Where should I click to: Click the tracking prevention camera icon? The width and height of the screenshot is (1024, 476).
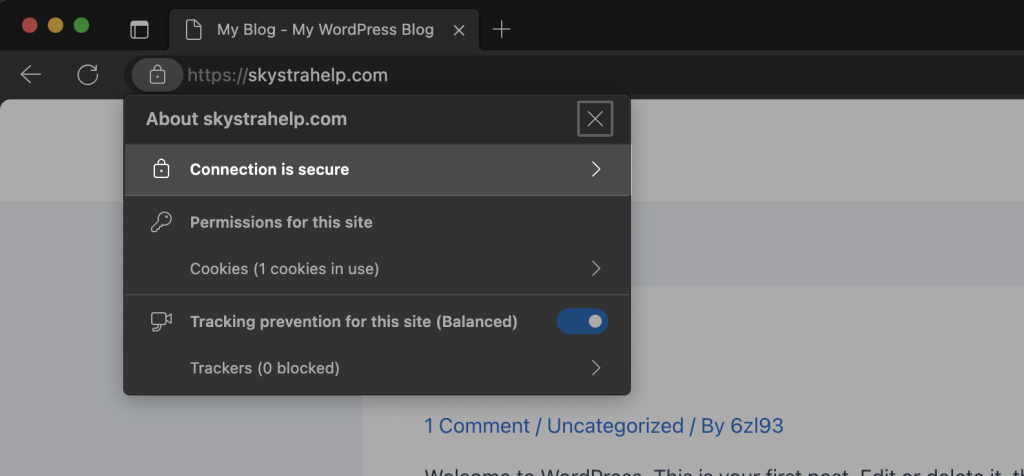point(161,322)
